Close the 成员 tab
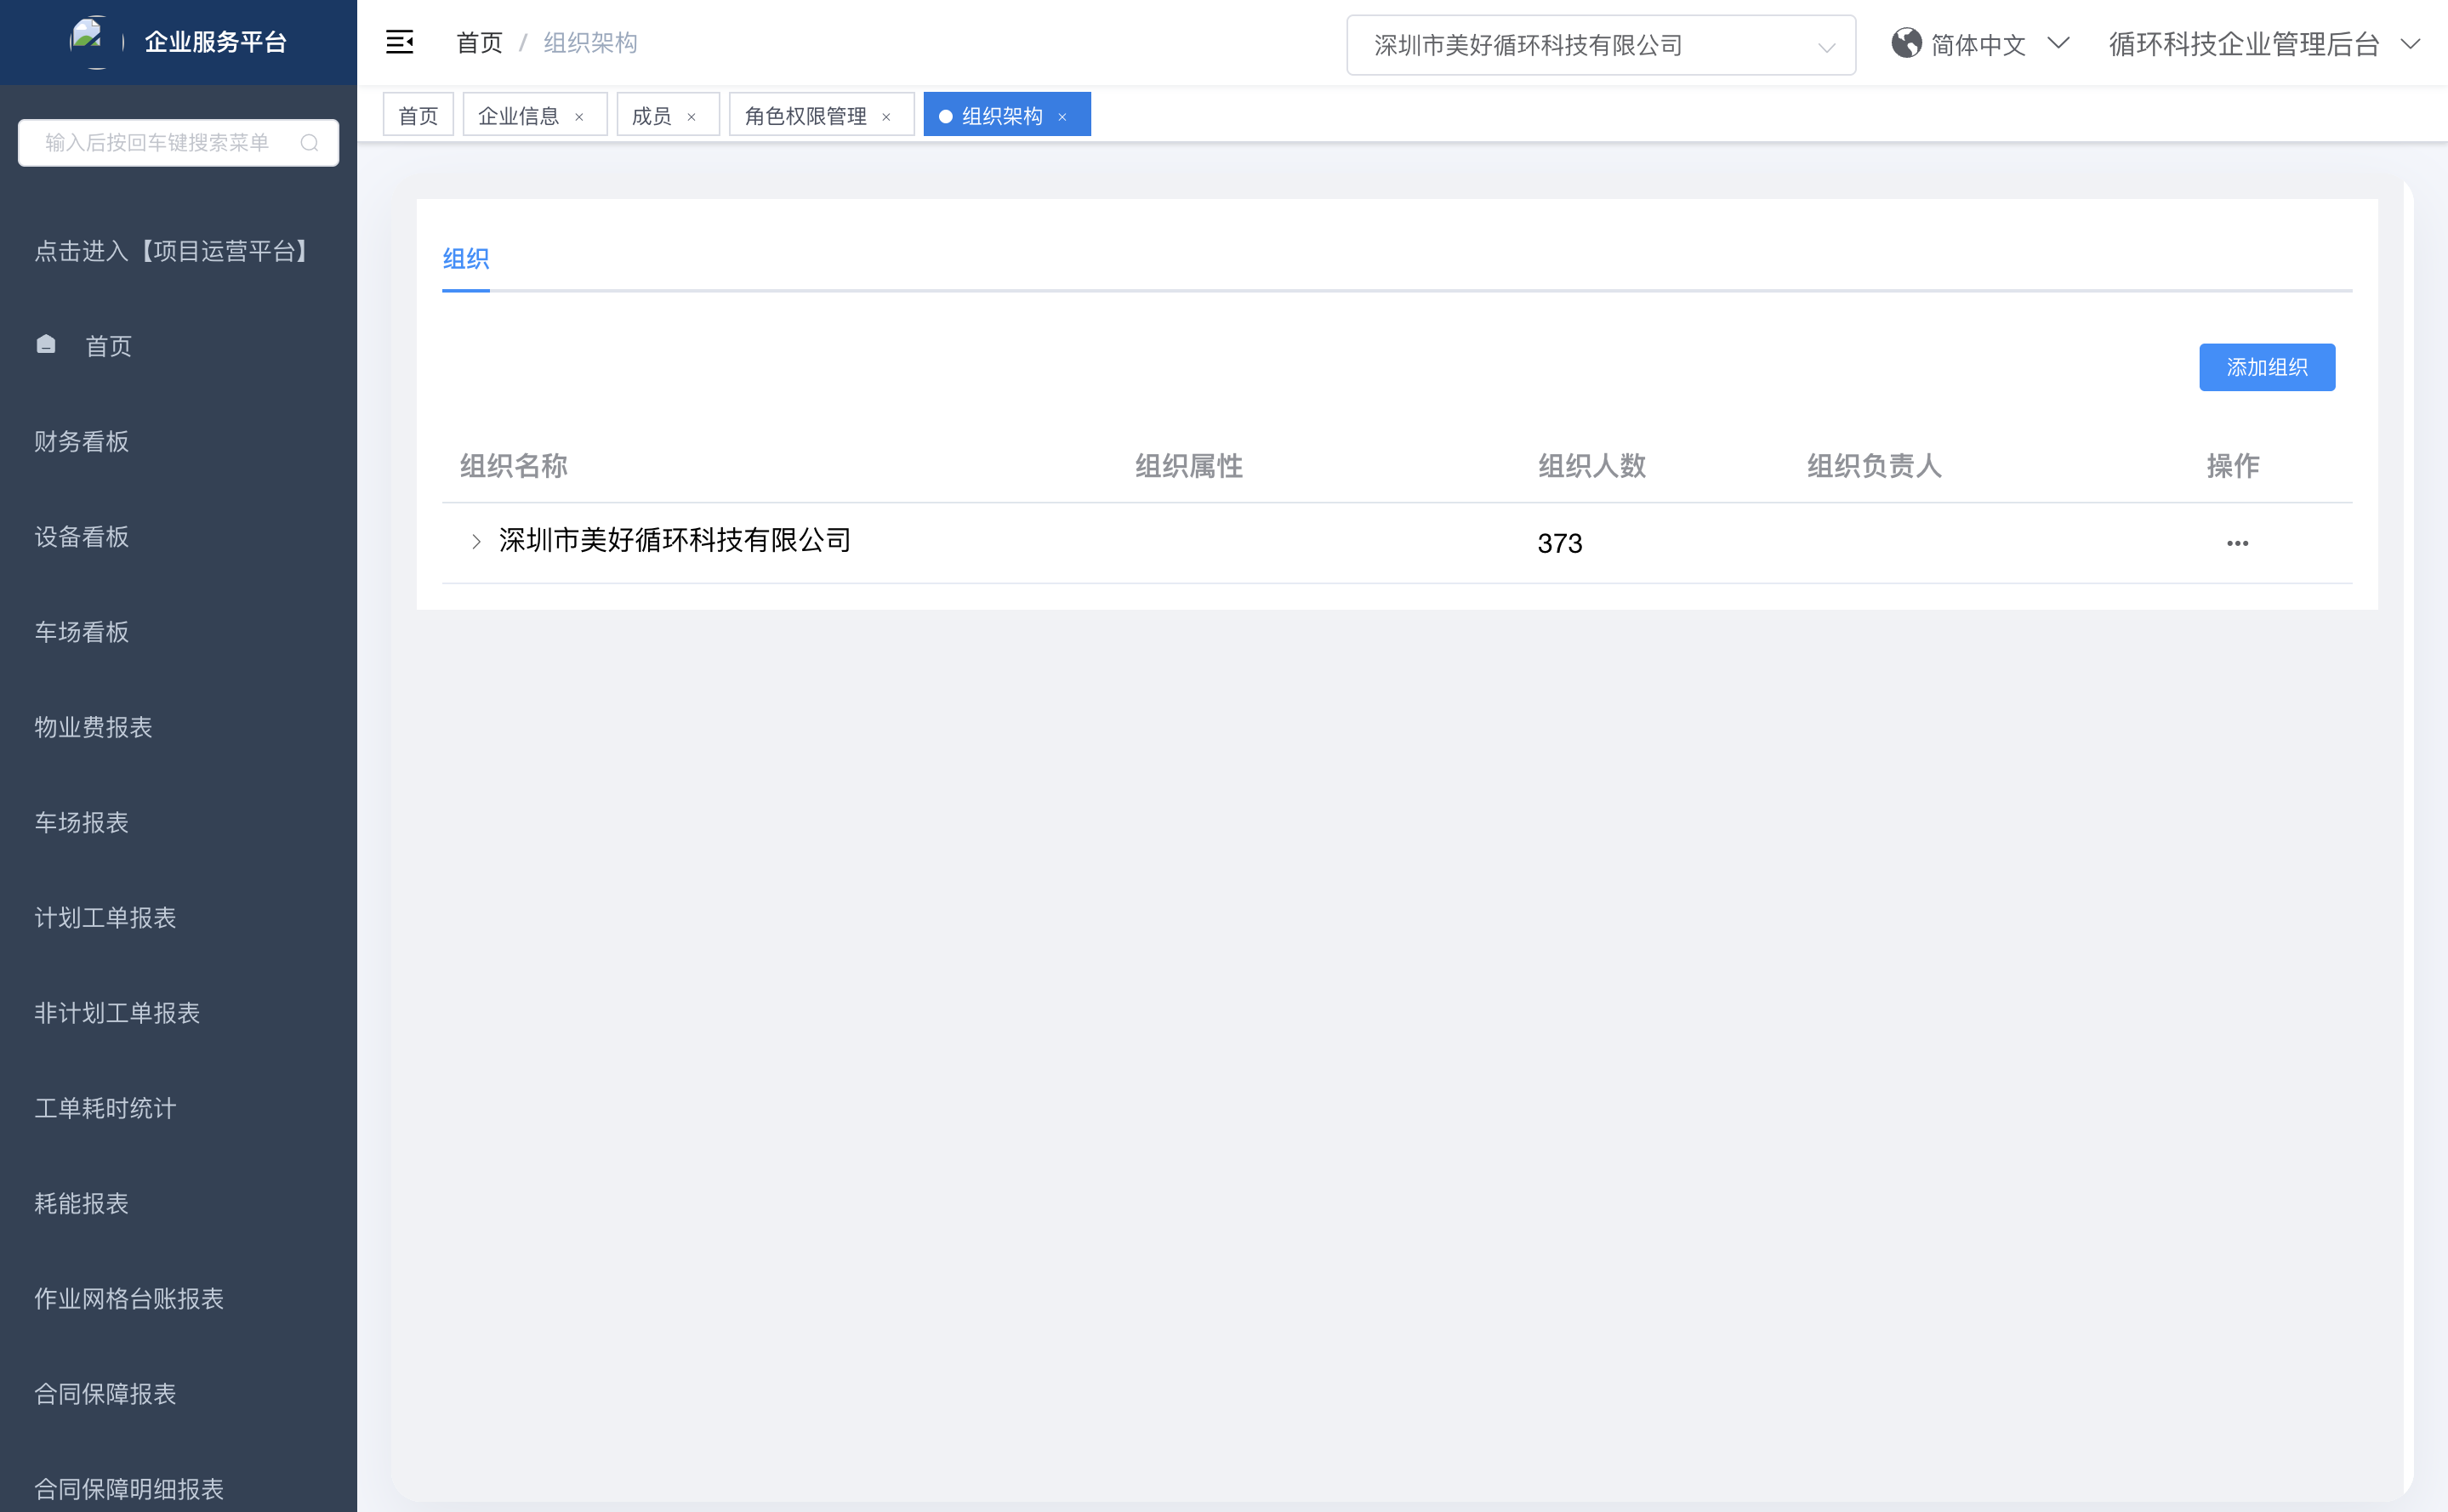The image size is (2448, 1512). [691, 117]
